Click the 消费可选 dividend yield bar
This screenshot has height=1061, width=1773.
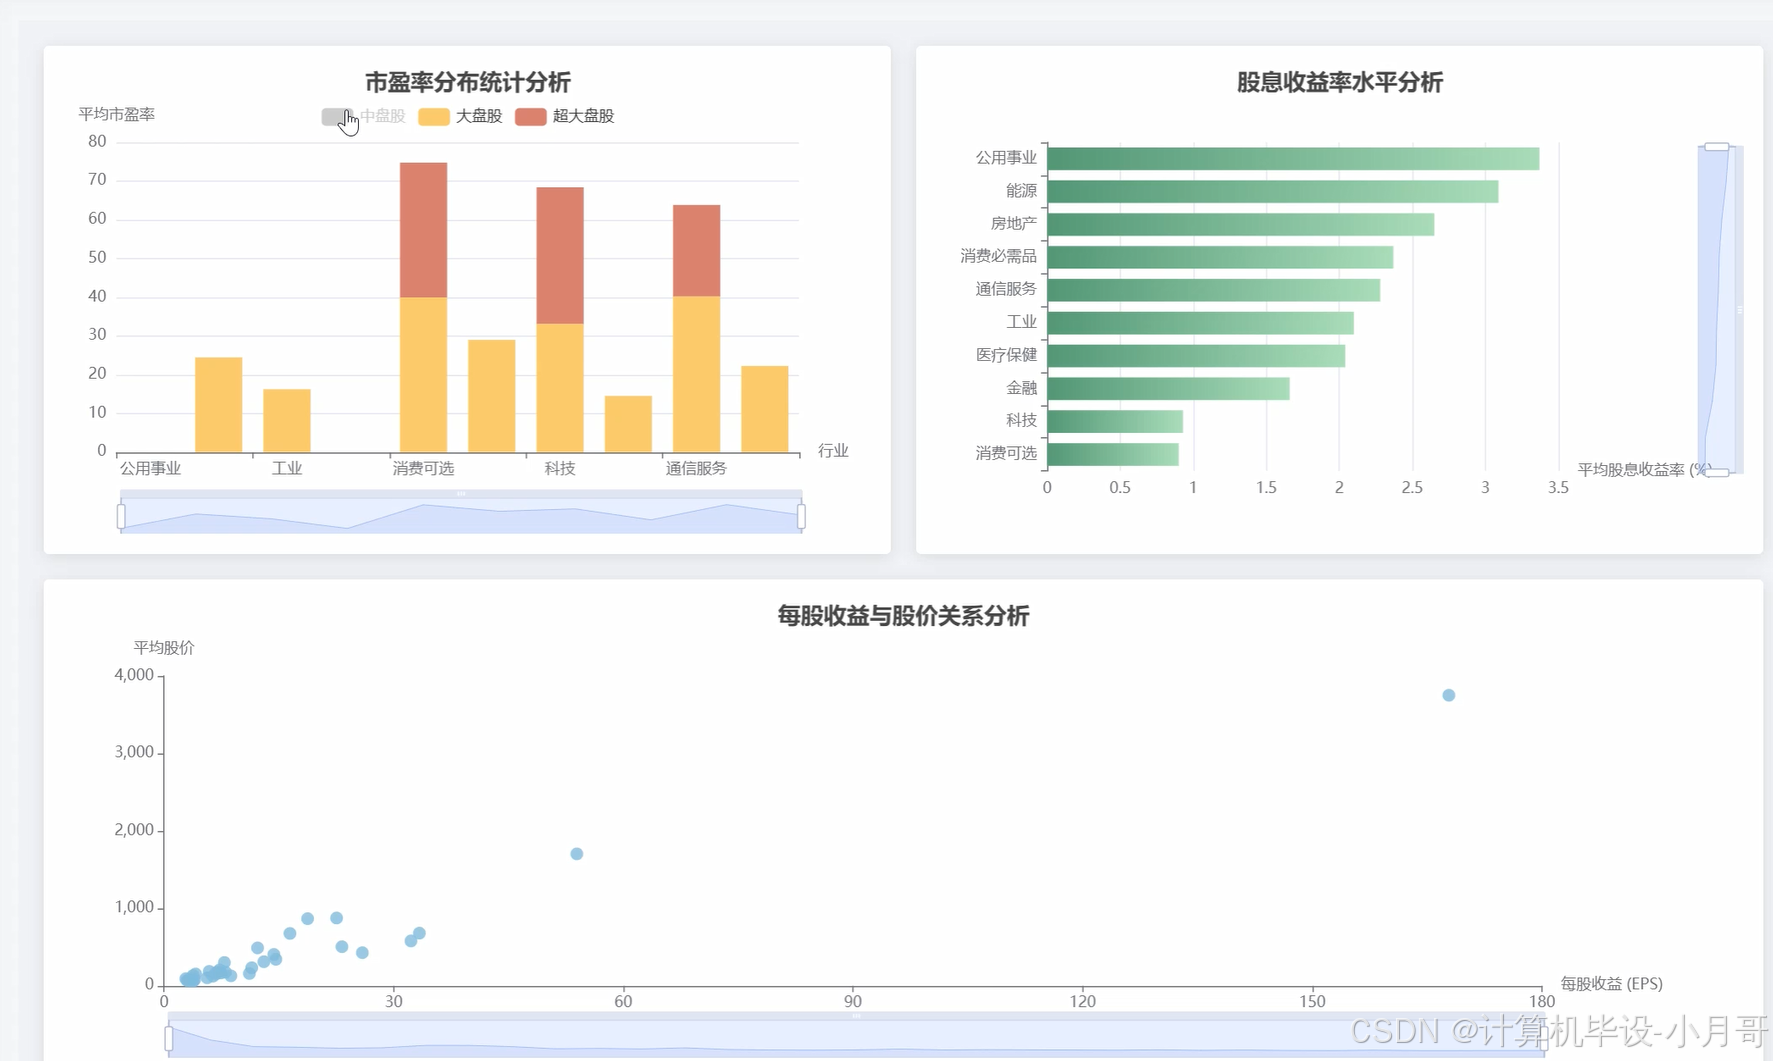[1113, 454]
